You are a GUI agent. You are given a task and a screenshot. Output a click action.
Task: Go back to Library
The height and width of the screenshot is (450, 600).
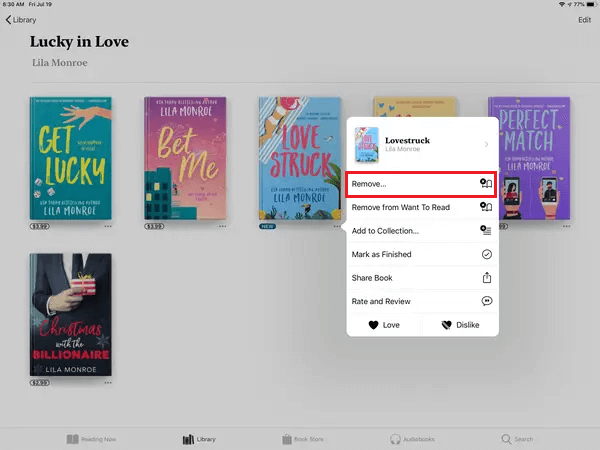click(21, 20)
